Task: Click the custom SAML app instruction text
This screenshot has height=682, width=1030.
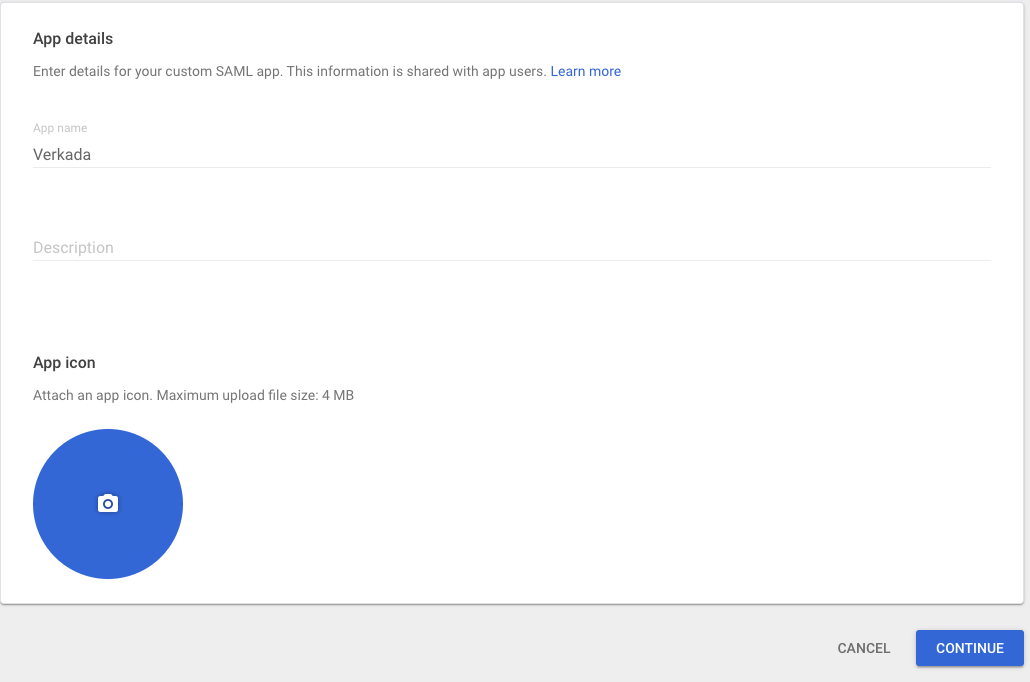Action: [290, 72]
